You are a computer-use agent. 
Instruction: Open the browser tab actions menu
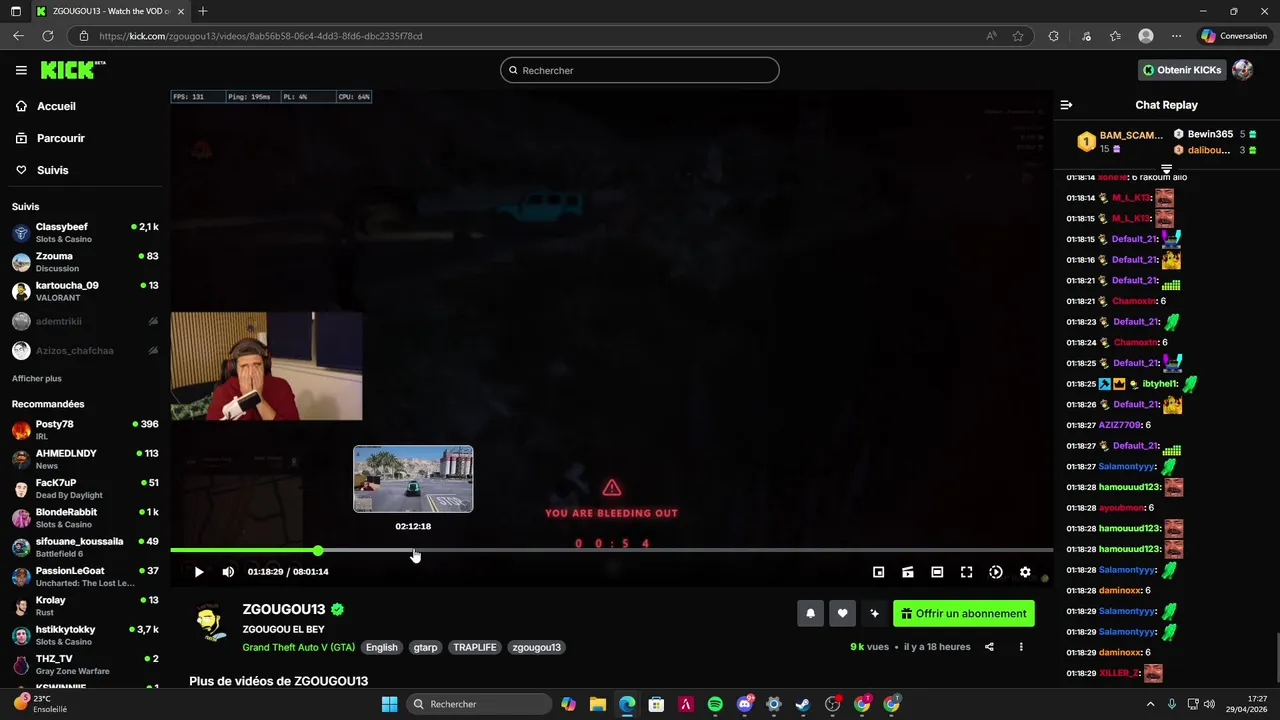pos(16,11)
